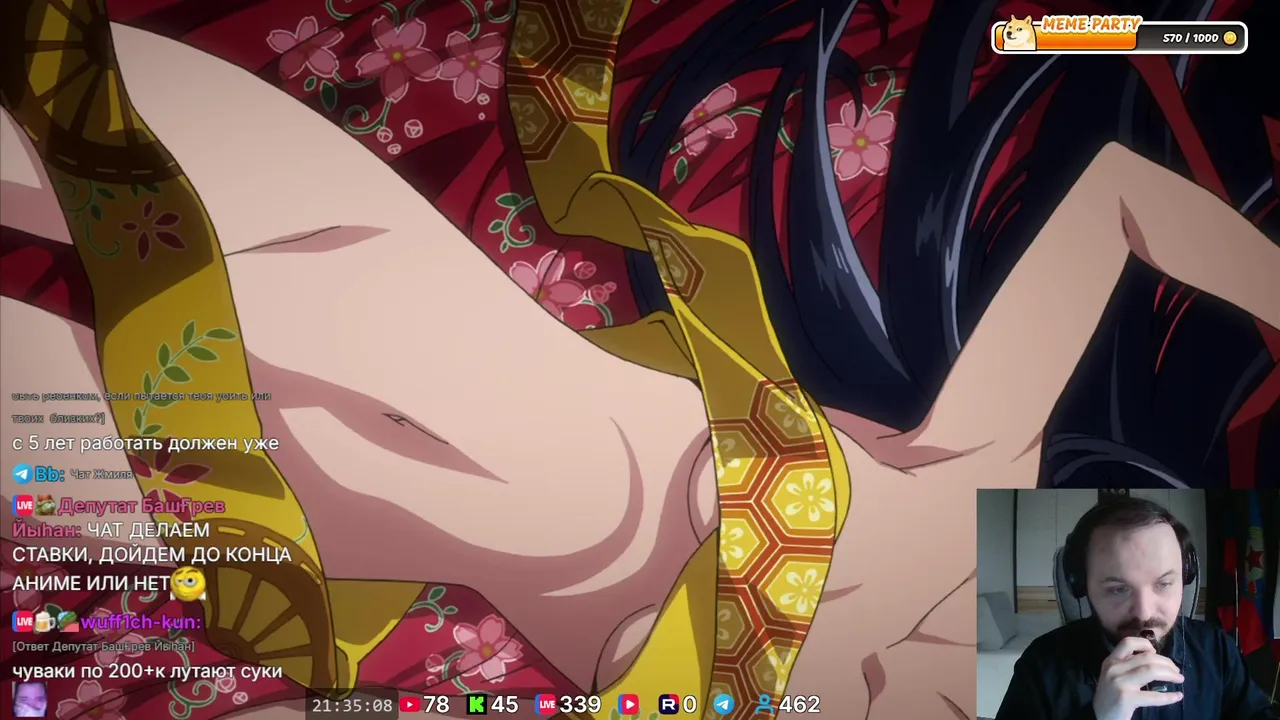1280x720 pixels.
Task: Click the 'Bb:' chat username
Action: point(49,474)
